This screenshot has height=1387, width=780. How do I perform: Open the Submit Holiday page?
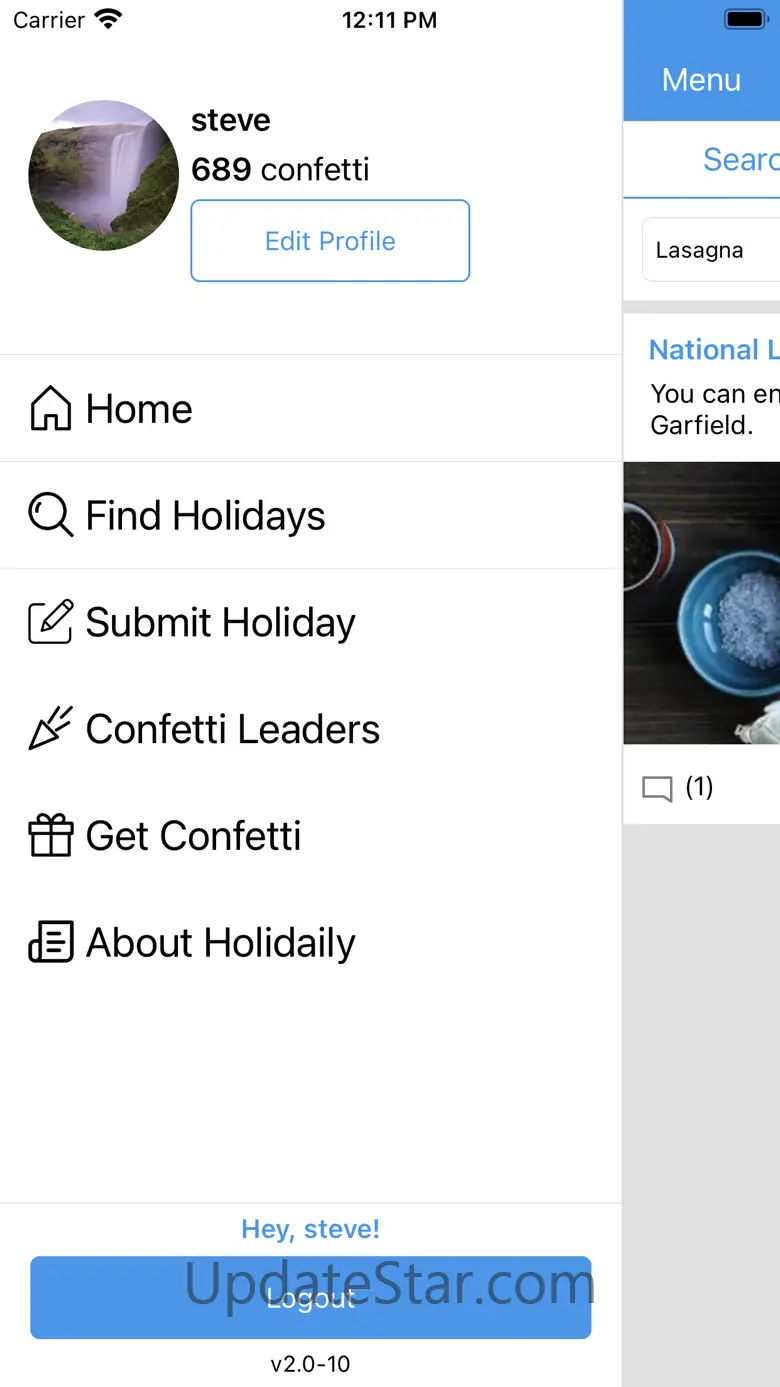[x=220, y=623]
